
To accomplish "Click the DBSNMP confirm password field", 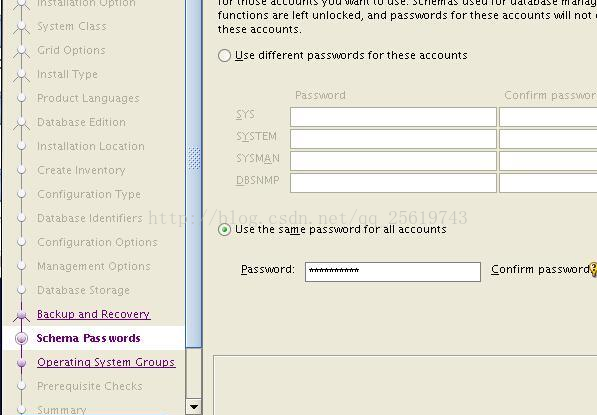I will 548,183.
